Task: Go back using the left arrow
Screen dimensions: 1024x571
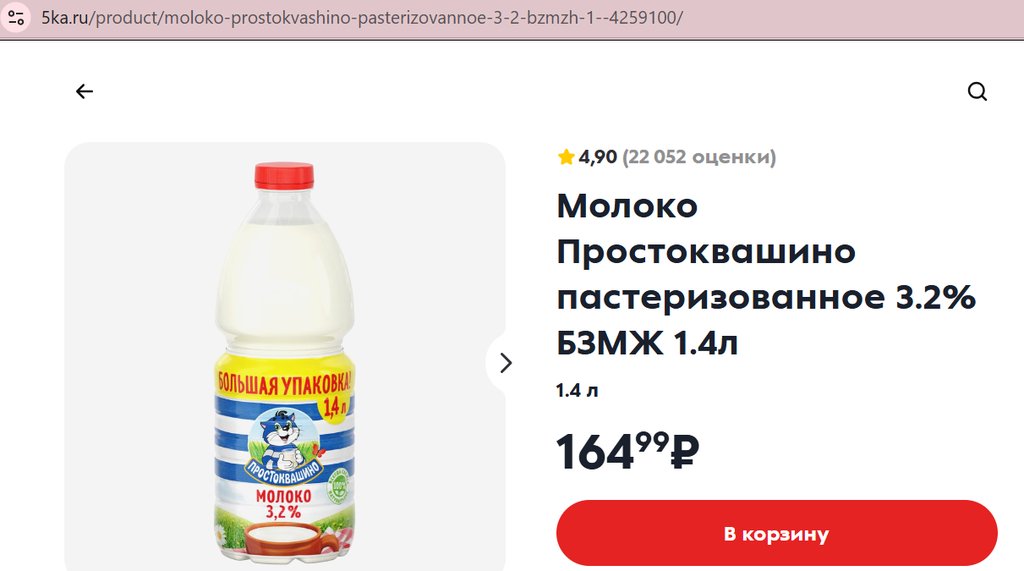Action: coord(84,91)
